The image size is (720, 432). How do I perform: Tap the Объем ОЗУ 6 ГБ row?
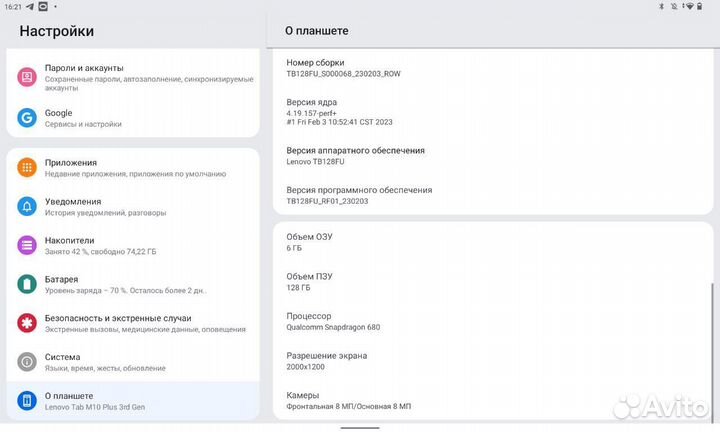pos(310,241)
